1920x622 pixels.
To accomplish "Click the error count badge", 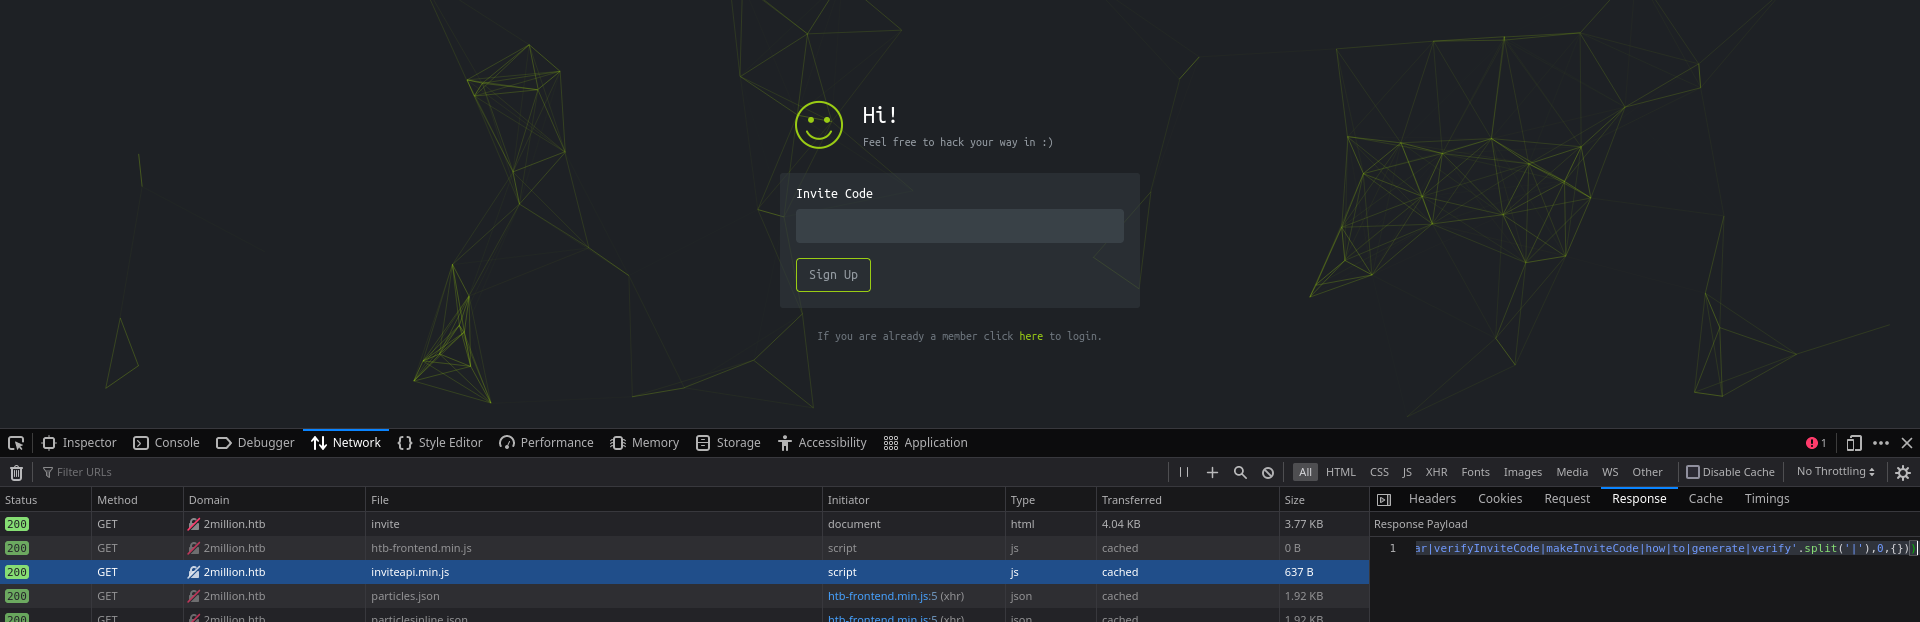I will [x=1816, y=443].
